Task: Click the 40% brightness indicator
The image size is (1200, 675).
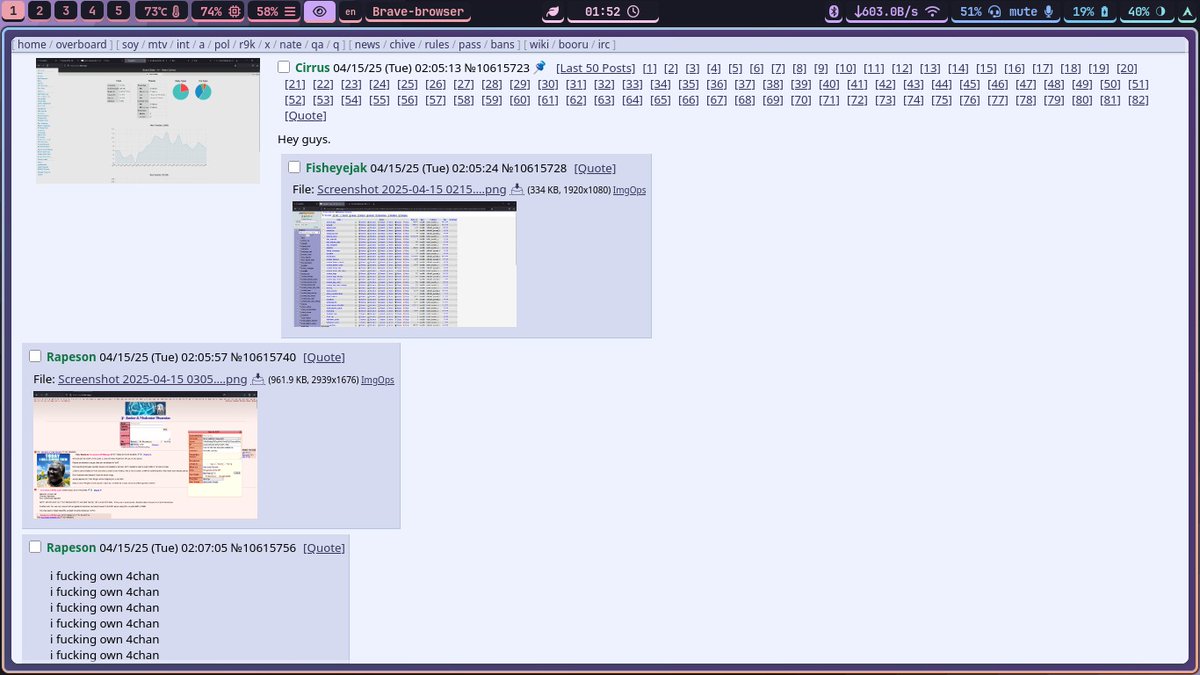Action: (x=1147, y=11)
